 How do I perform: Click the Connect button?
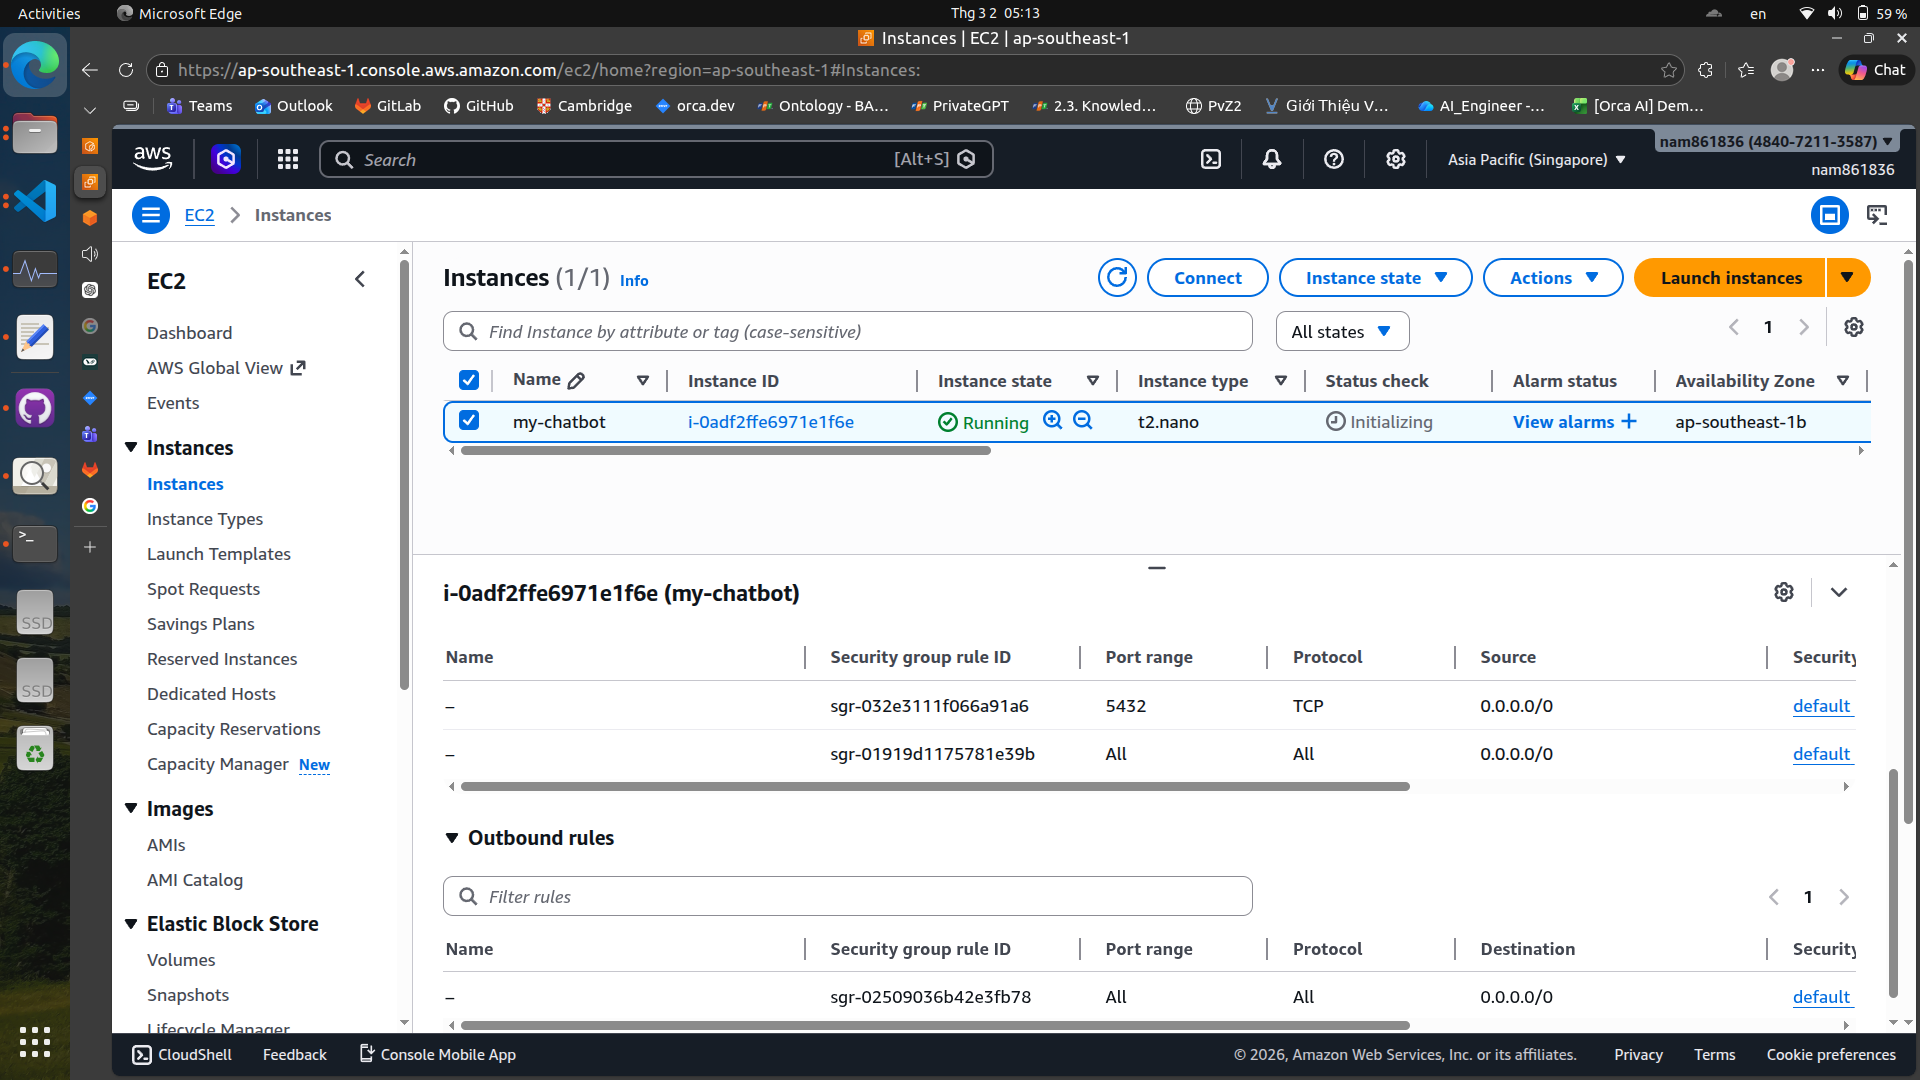click(x=1207, y=277)
